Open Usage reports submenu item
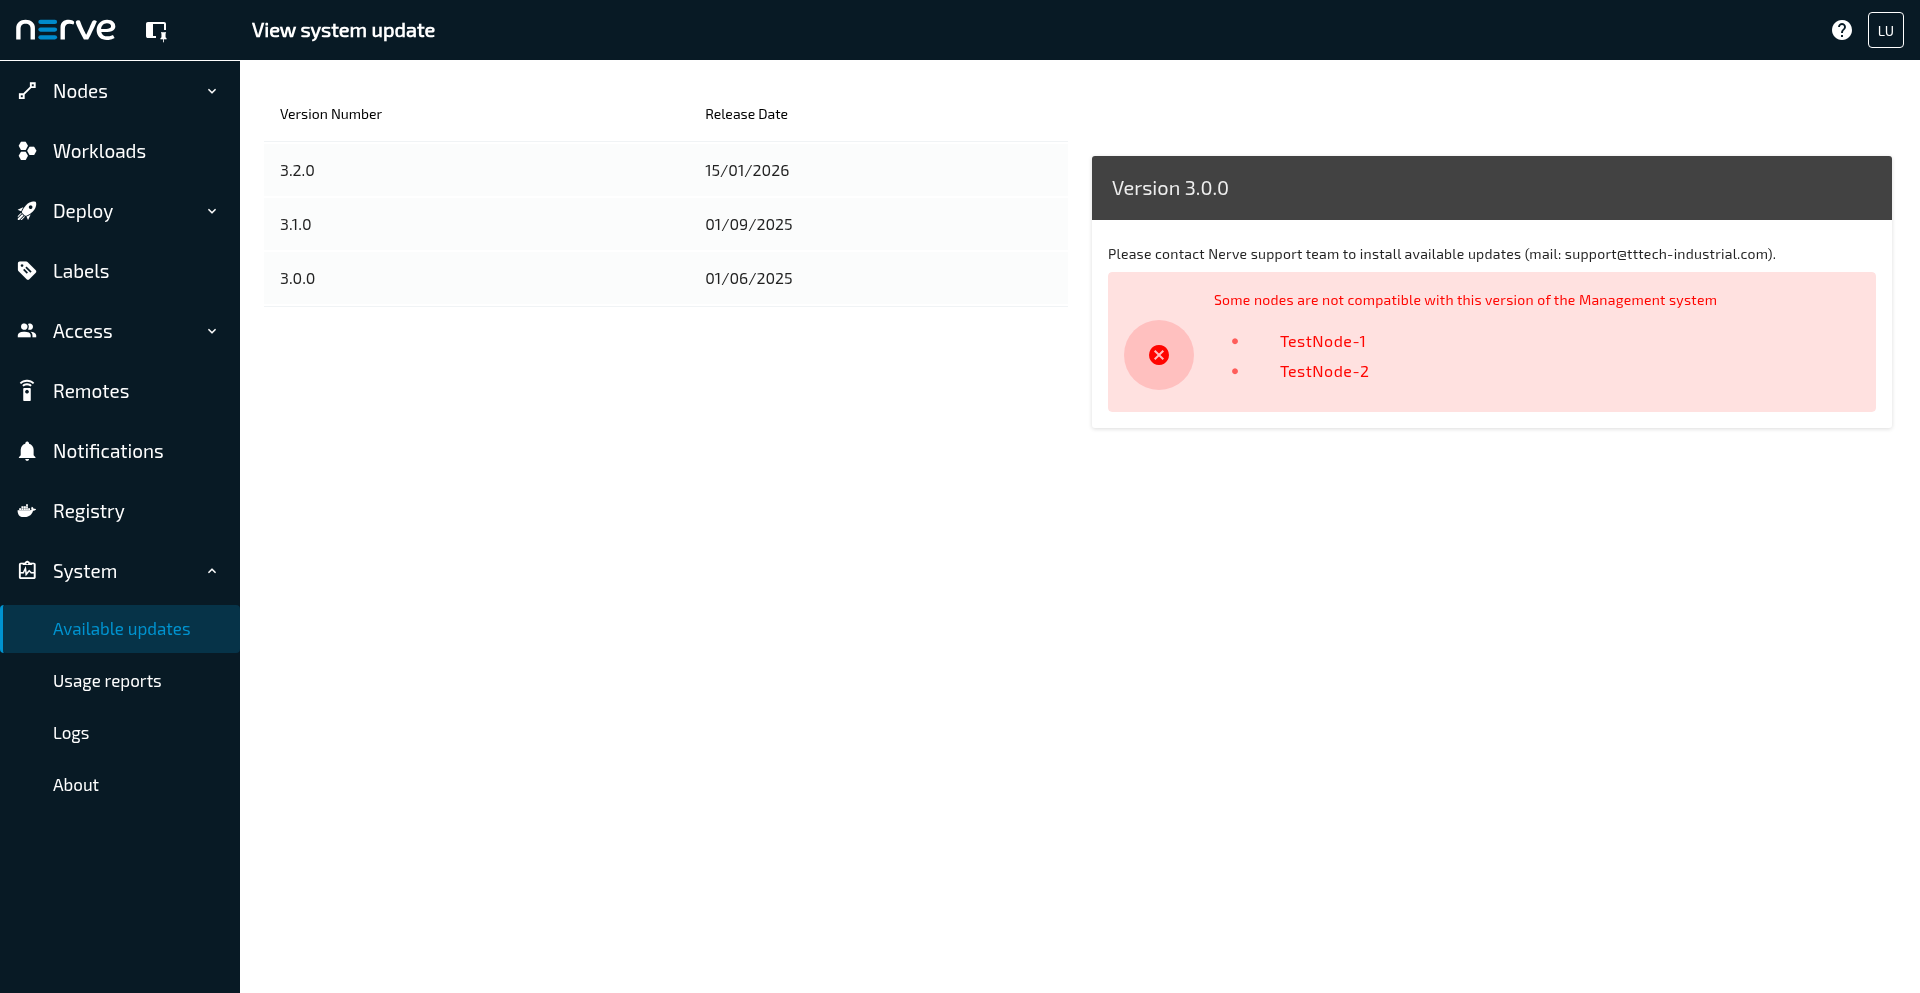The height and width of the screenshot is (993, 1920). [x=120, y=681]
